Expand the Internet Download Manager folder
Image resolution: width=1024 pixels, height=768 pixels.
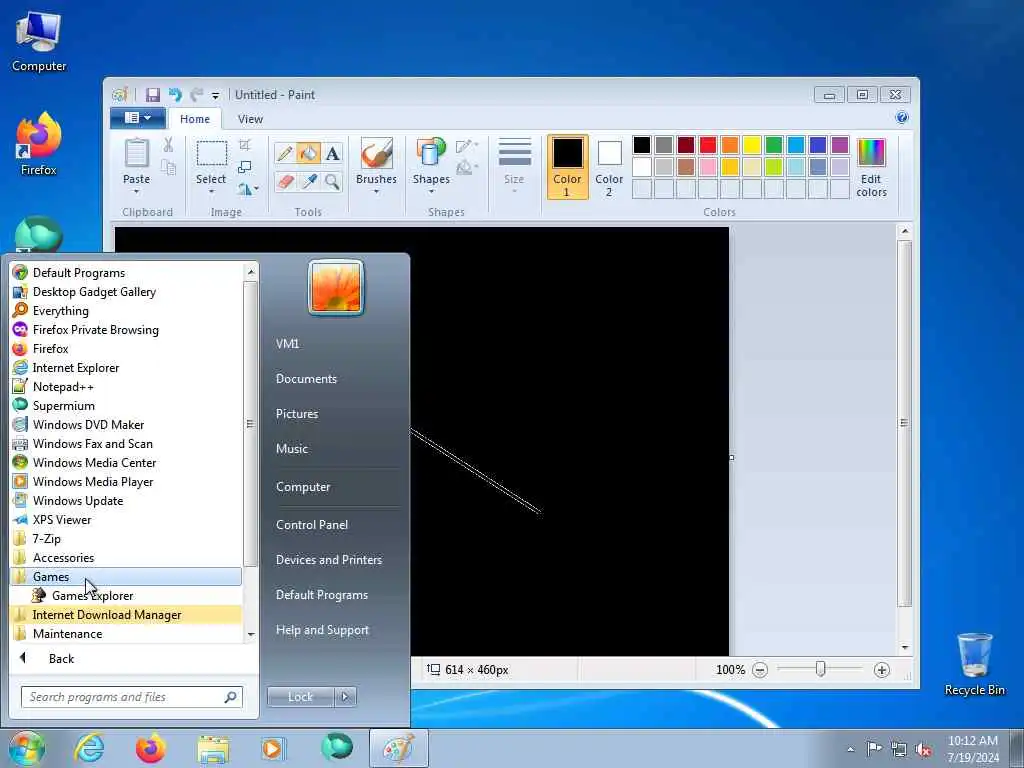point(126,615)
